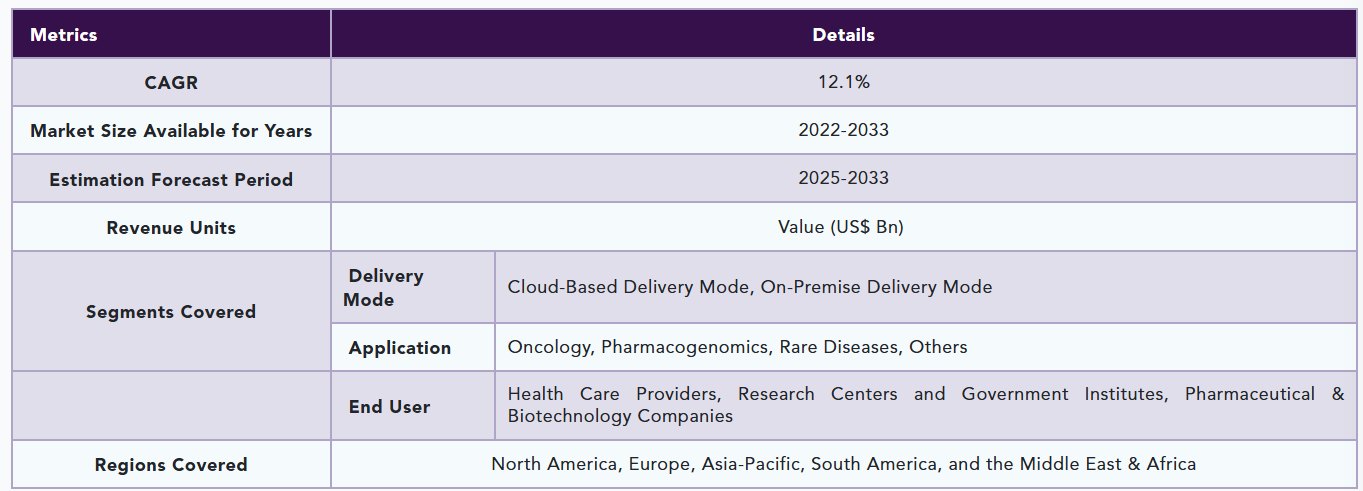Select the Estimation Forecast Period label
This screenshot has width=1363, height=491.
click(x=171, y=180)
